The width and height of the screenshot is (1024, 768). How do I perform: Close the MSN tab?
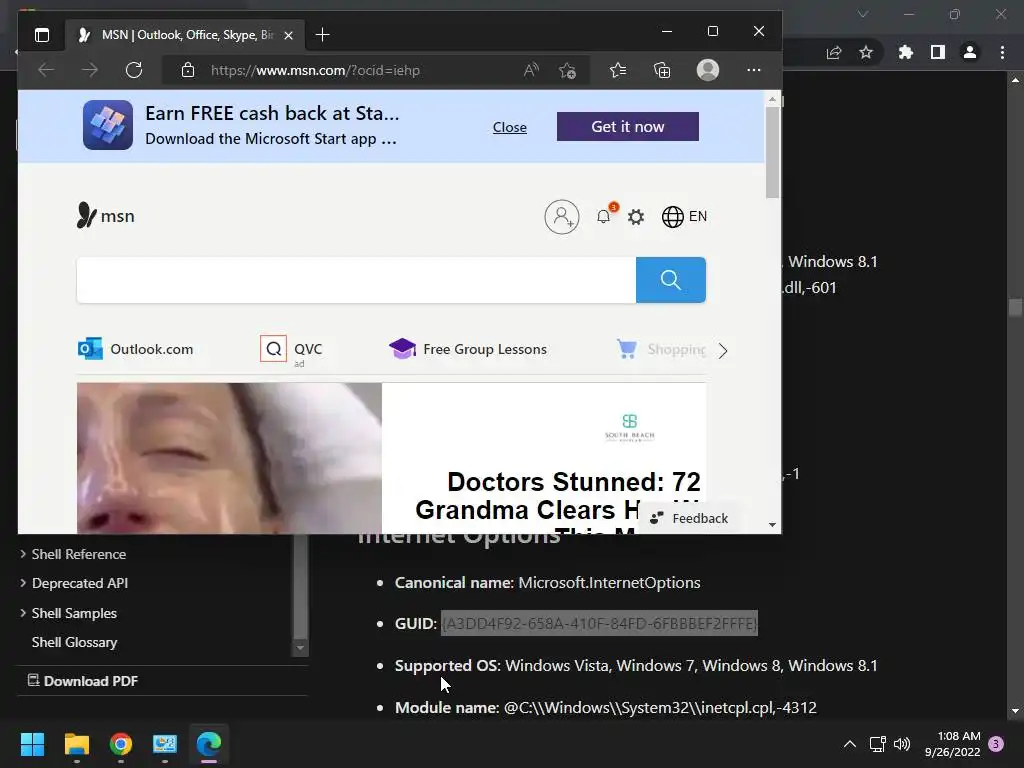[x=289, y=35]
